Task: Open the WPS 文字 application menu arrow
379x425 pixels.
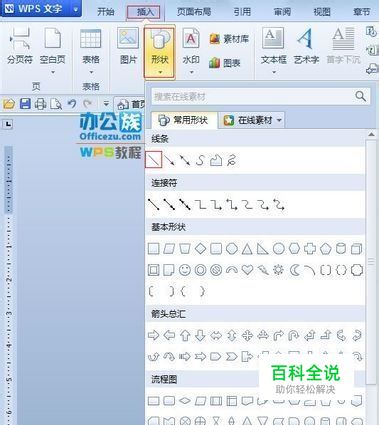Action: [x=75, y=9]
